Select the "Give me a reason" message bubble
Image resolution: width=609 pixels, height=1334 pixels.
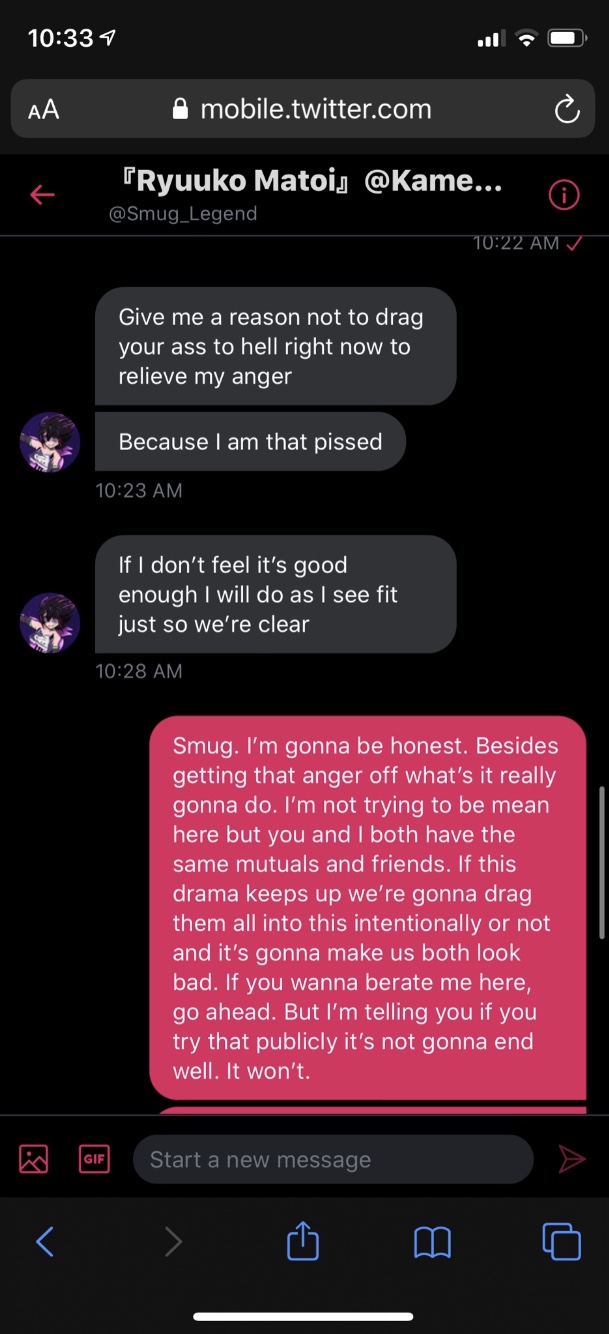point(275,346)
